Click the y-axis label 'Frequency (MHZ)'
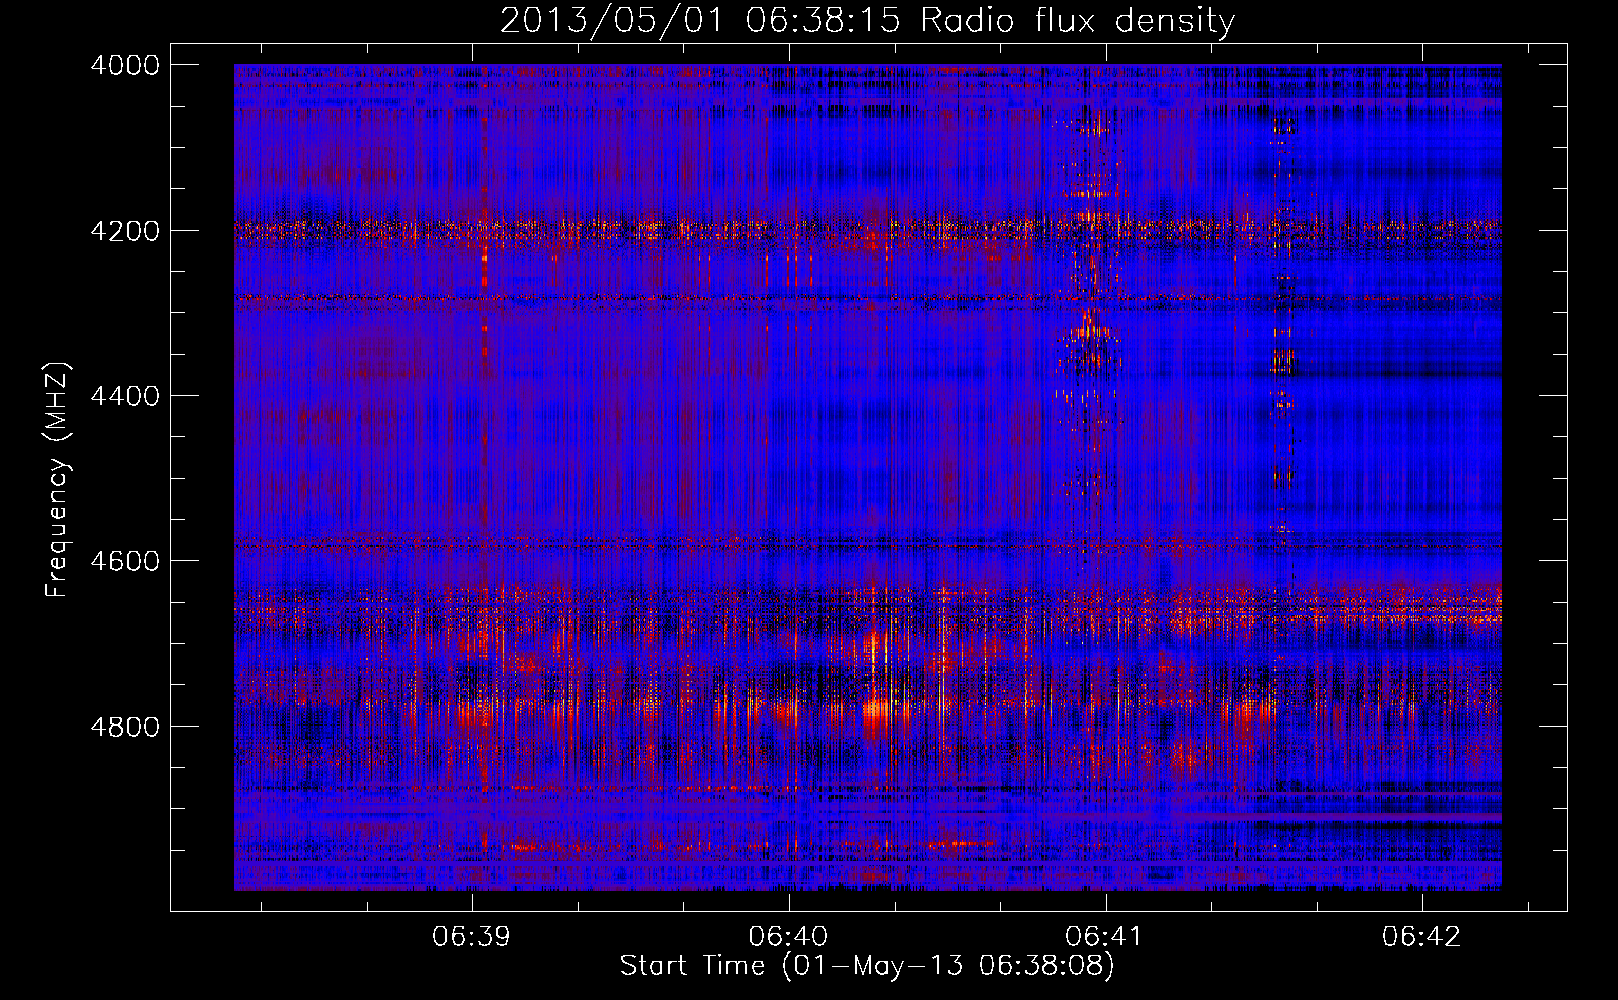This screenshot has height=1000, width=1618. [x=58, y=480]
